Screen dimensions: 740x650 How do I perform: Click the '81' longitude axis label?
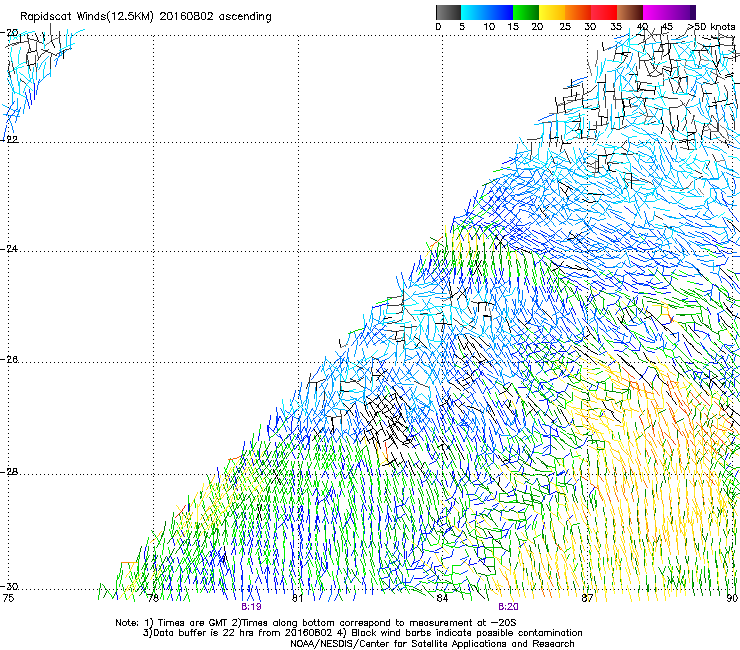click(297, 598)
